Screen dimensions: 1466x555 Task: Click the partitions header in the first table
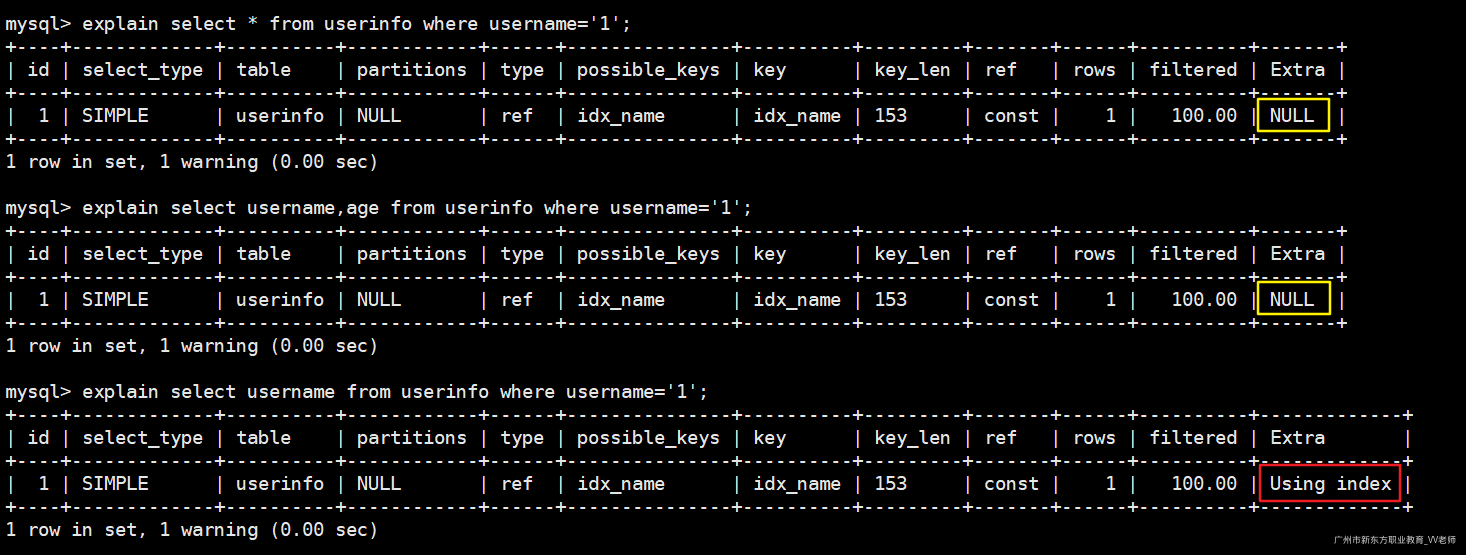411,69
